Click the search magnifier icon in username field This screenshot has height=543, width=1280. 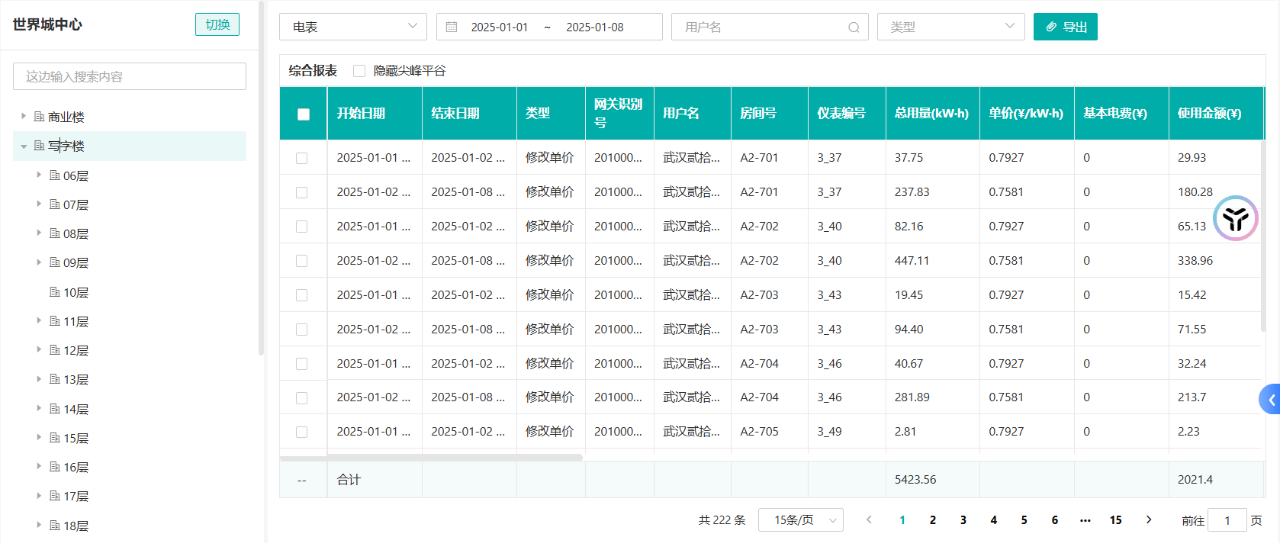click(x=853, y=27)
